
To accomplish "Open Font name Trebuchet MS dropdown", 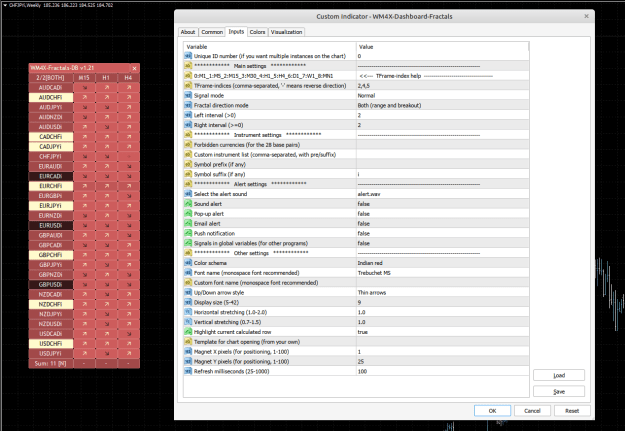I will pos(442,273).
